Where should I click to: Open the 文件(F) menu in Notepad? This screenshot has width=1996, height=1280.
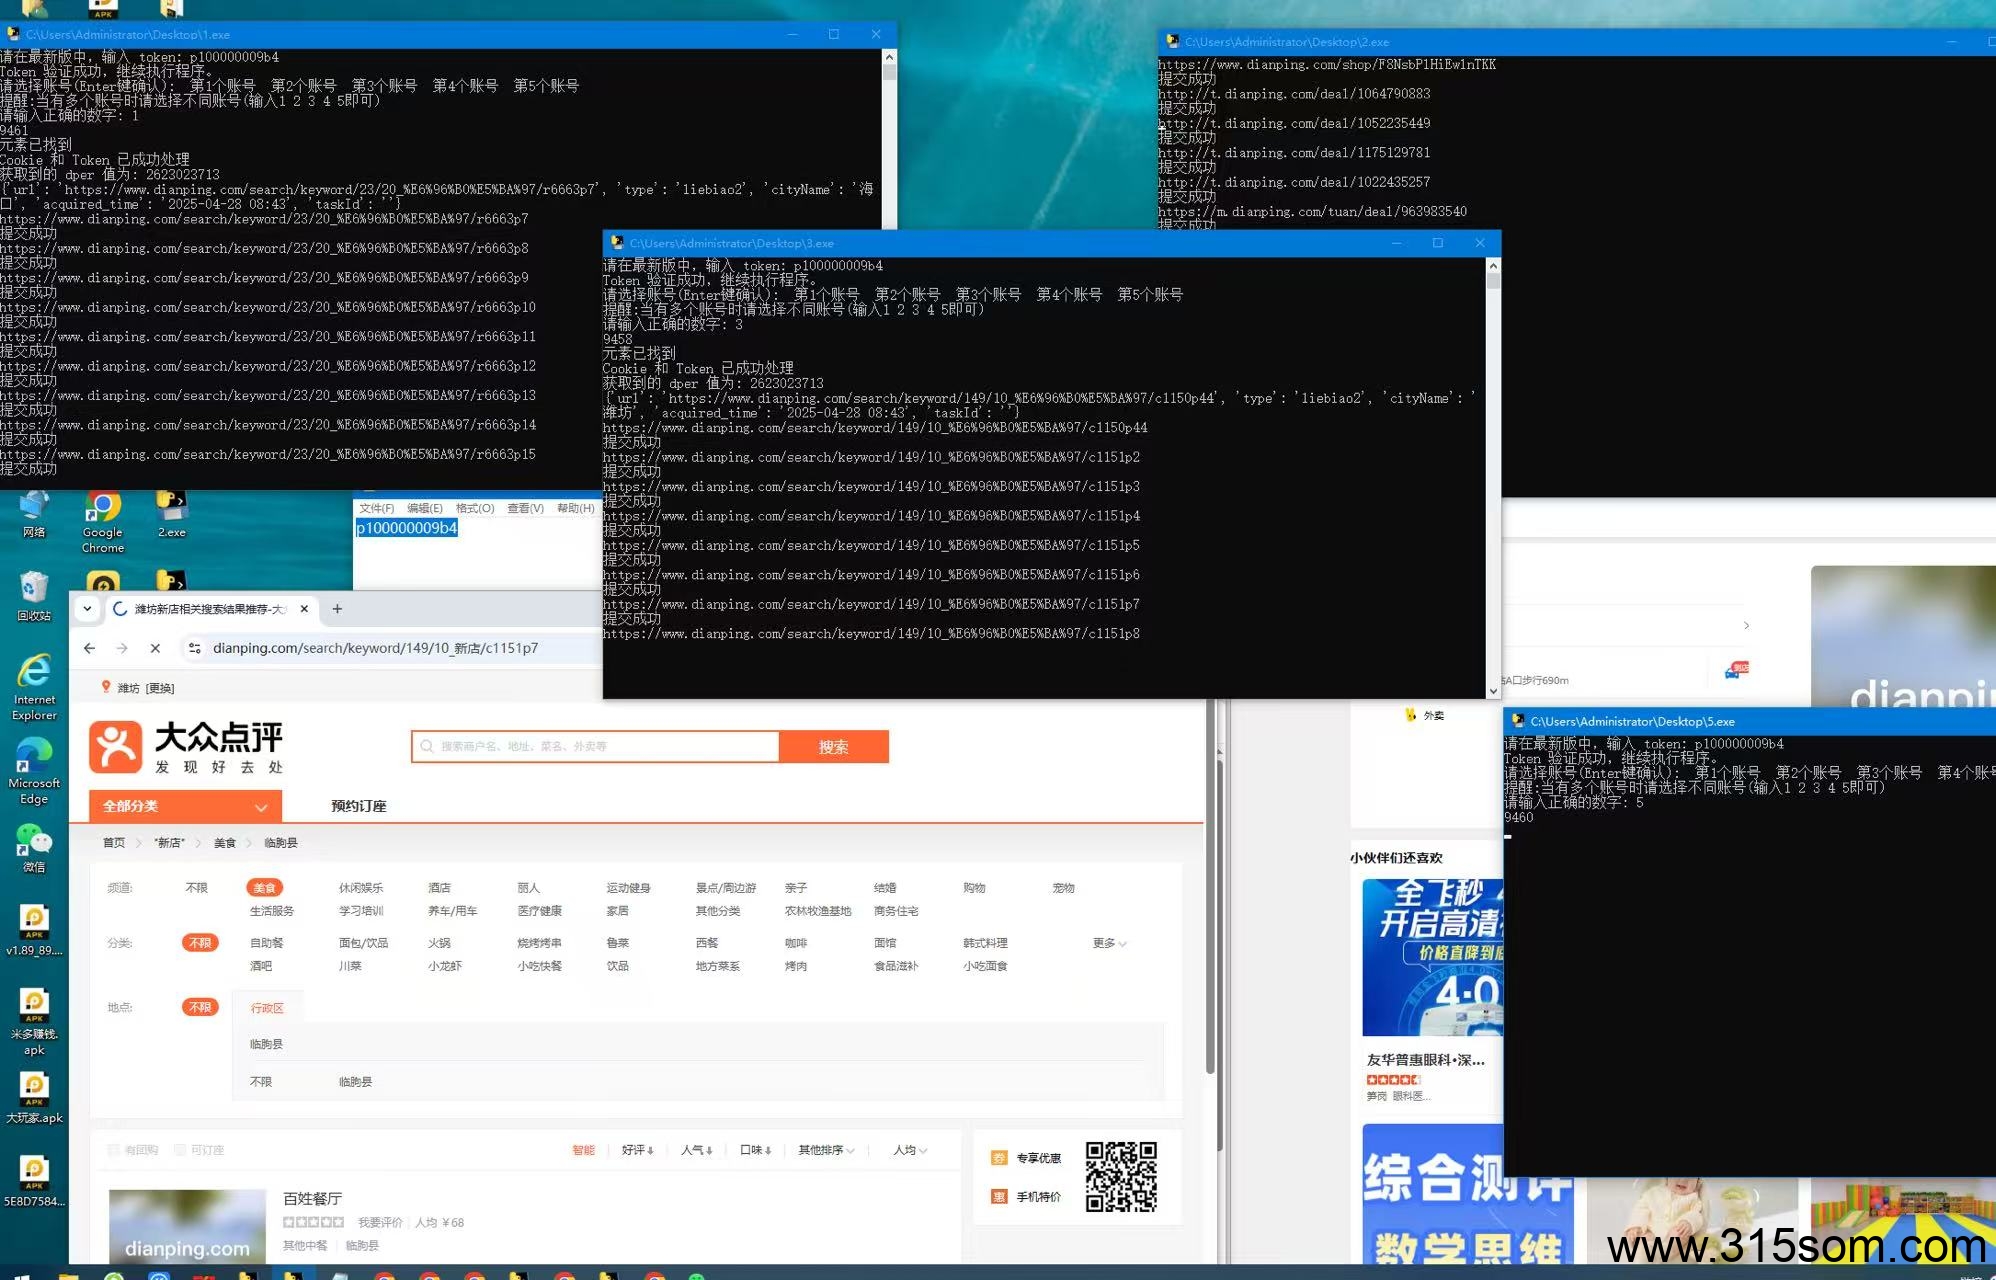pos(376,508)
